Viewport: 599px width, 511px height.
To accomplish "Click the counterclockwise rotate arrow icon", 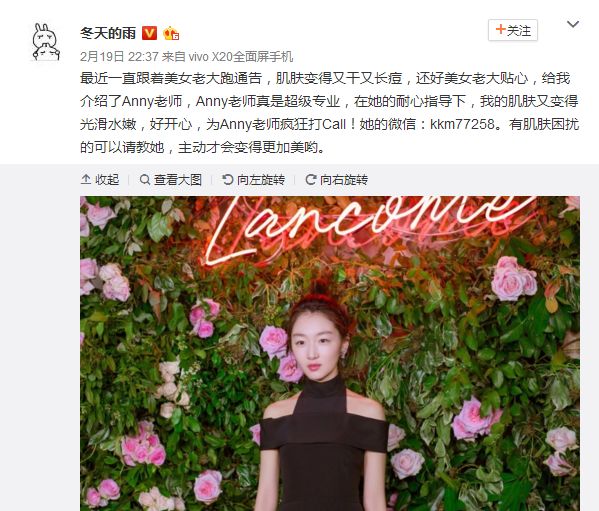I will click(x=228, y=179).
